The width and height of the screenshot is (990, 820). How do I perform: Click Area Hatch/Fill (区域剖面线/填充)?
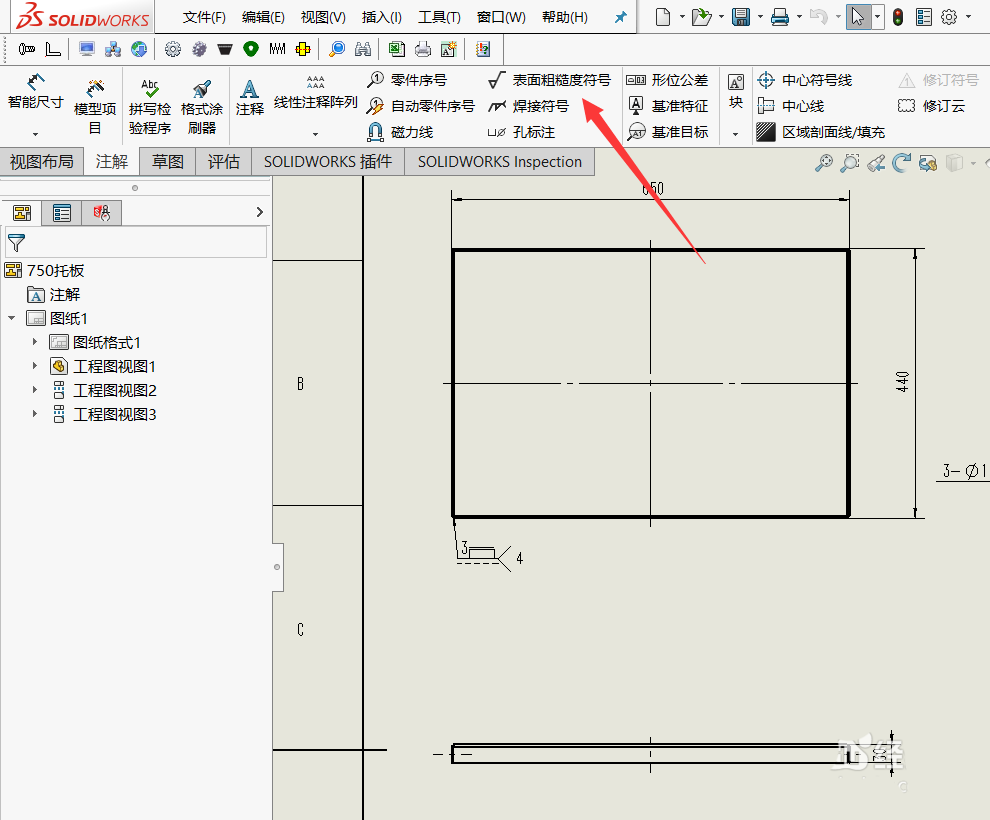click(x=821, y=132)
